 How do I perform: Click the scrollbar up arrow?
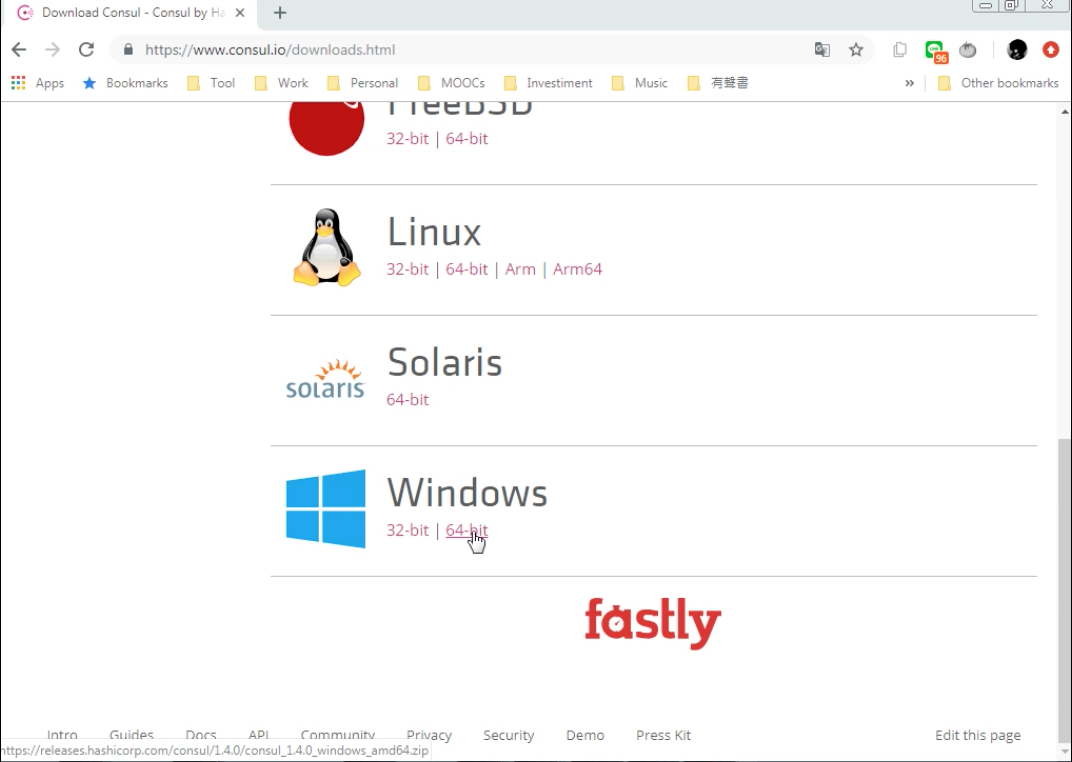click(x=1064, y=111)
